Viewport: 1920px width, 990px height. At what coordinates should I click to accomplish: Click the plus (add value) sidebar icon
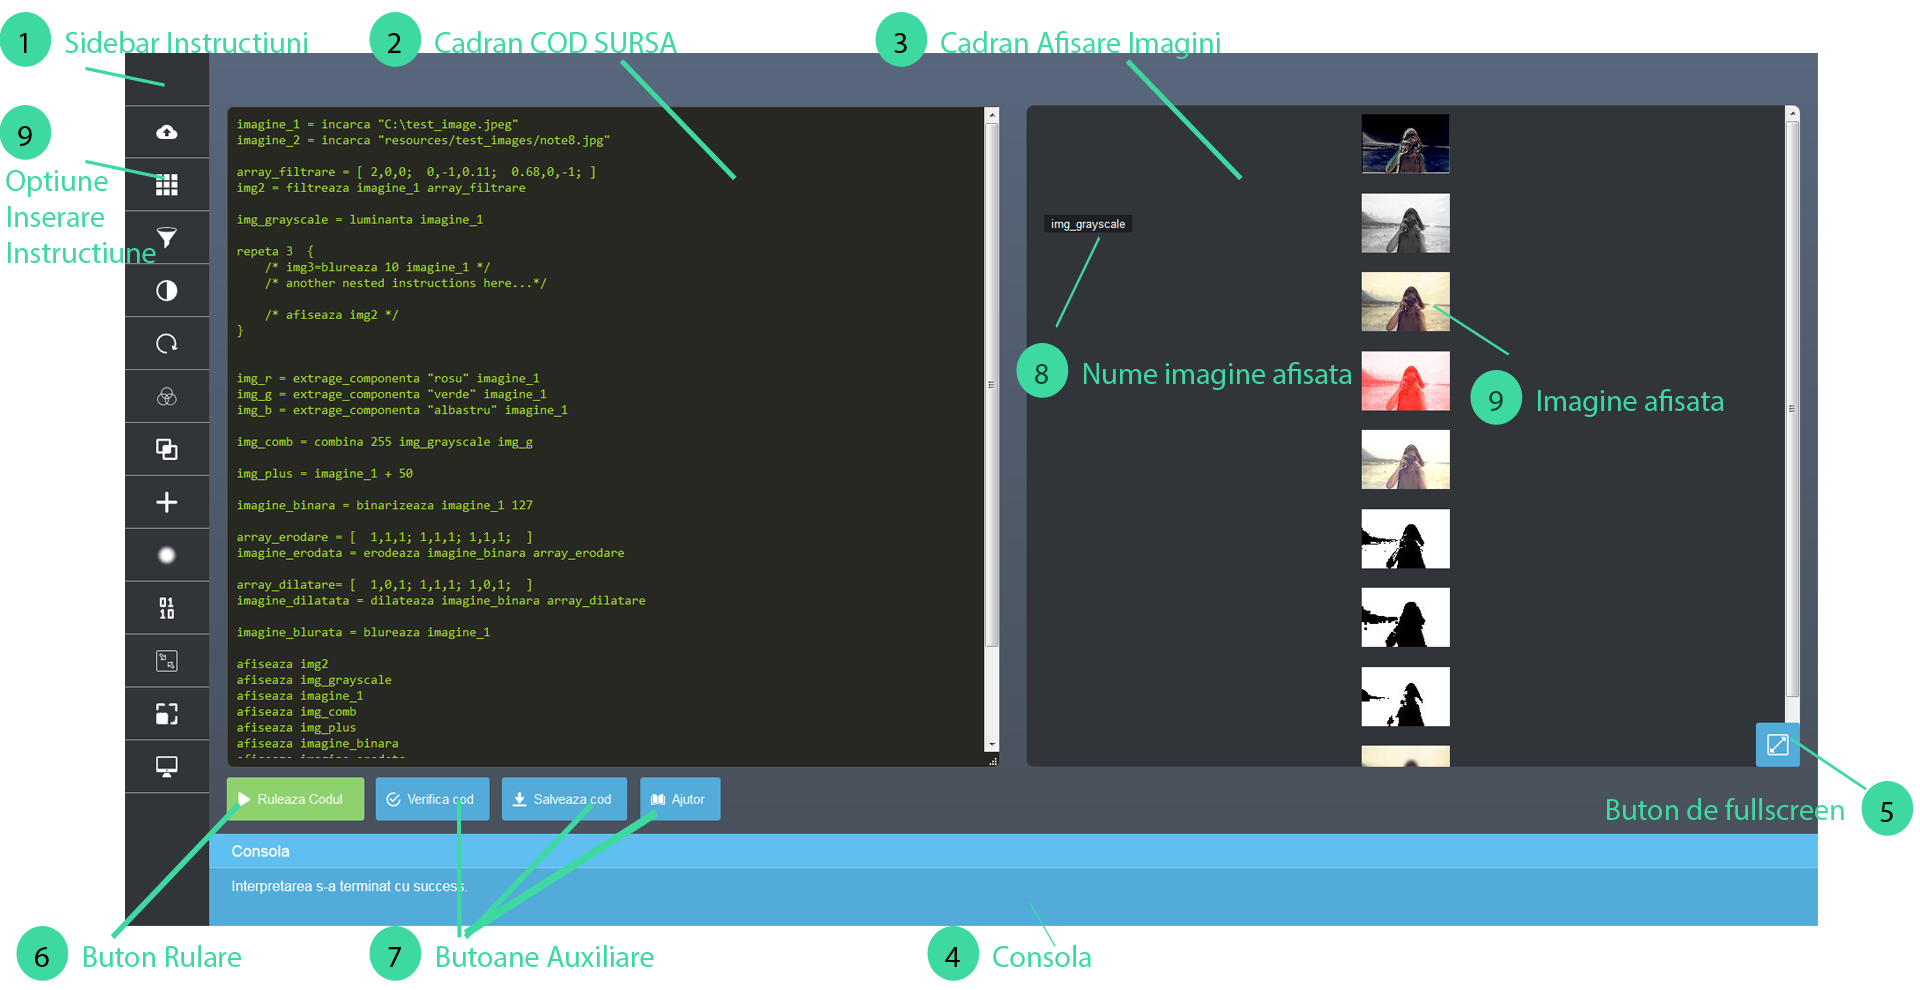(x=167, y=502)
